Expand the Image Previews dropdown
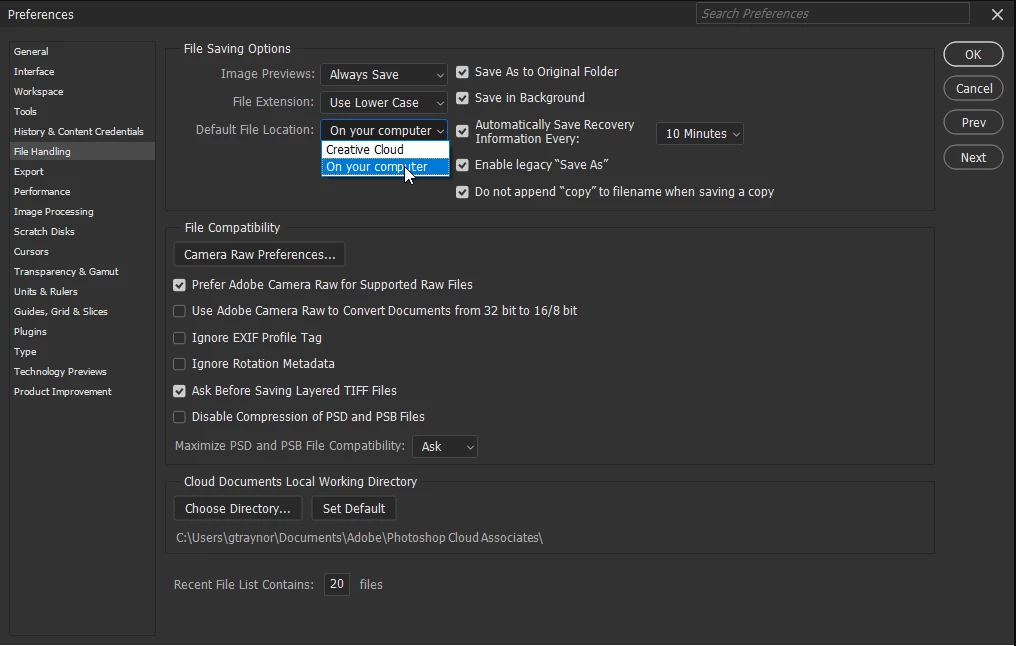 coord(384,75)
